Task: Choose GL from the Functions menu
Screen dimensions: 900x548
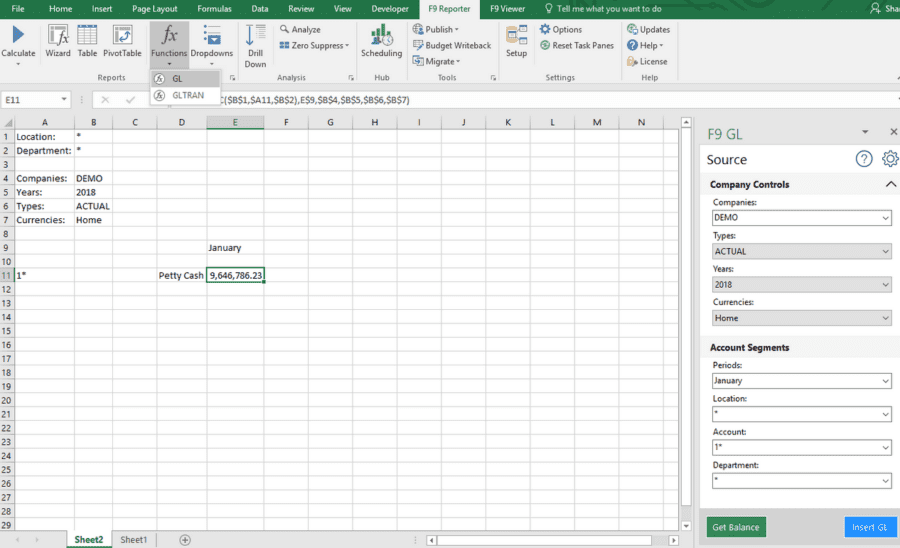Action: [x=185, y=79]
